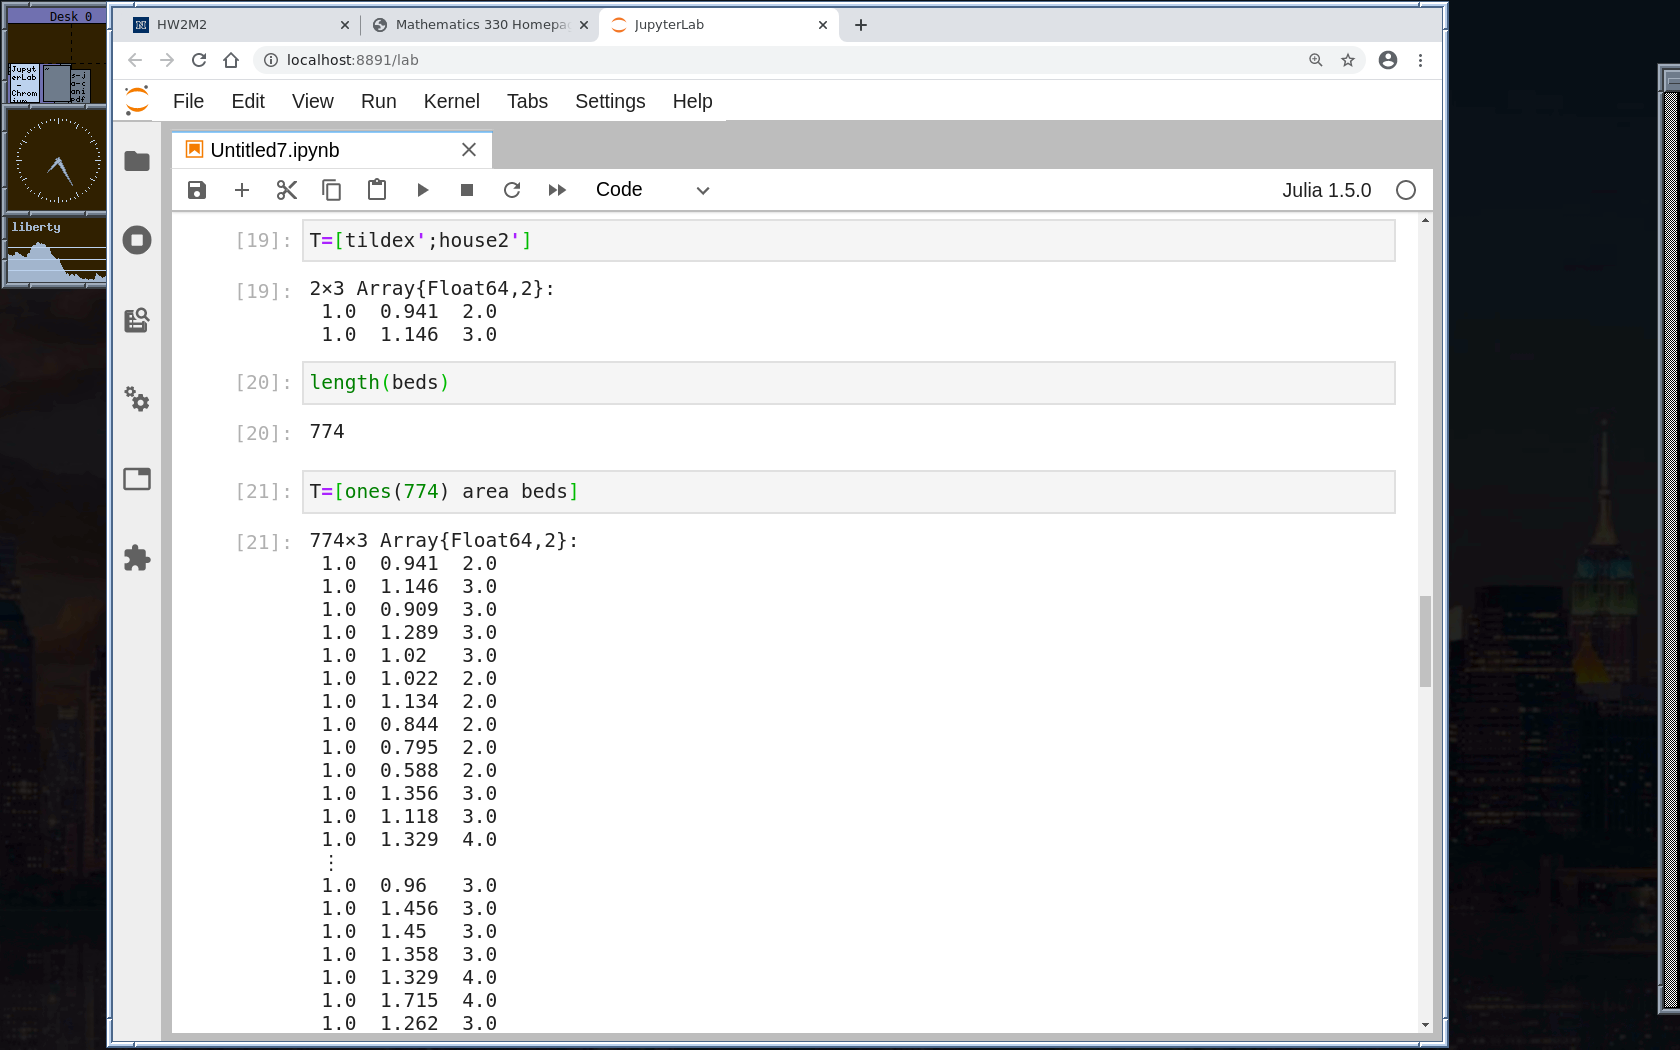Open the Extension Manager puzzle icon
The width and height of the screenshot is (1680, 1050).
(x=137, y=558)
